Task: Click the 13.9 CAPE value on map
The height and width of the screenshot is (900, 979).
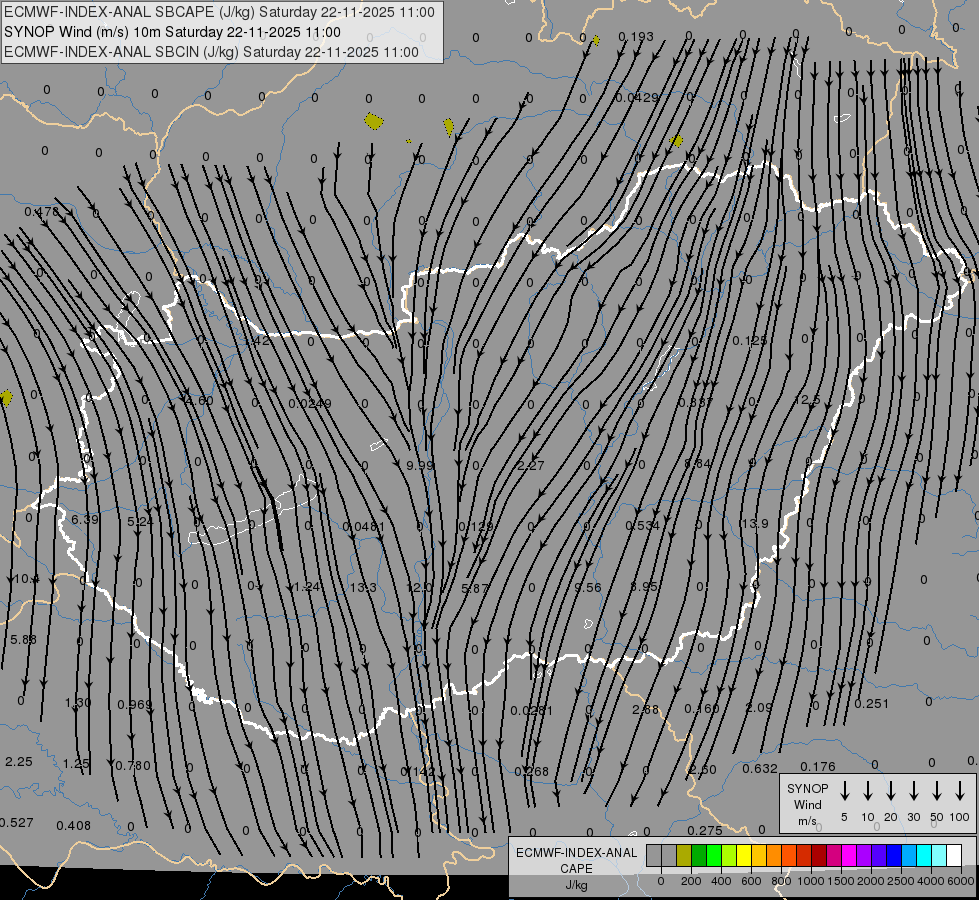Action: [754, 524]
